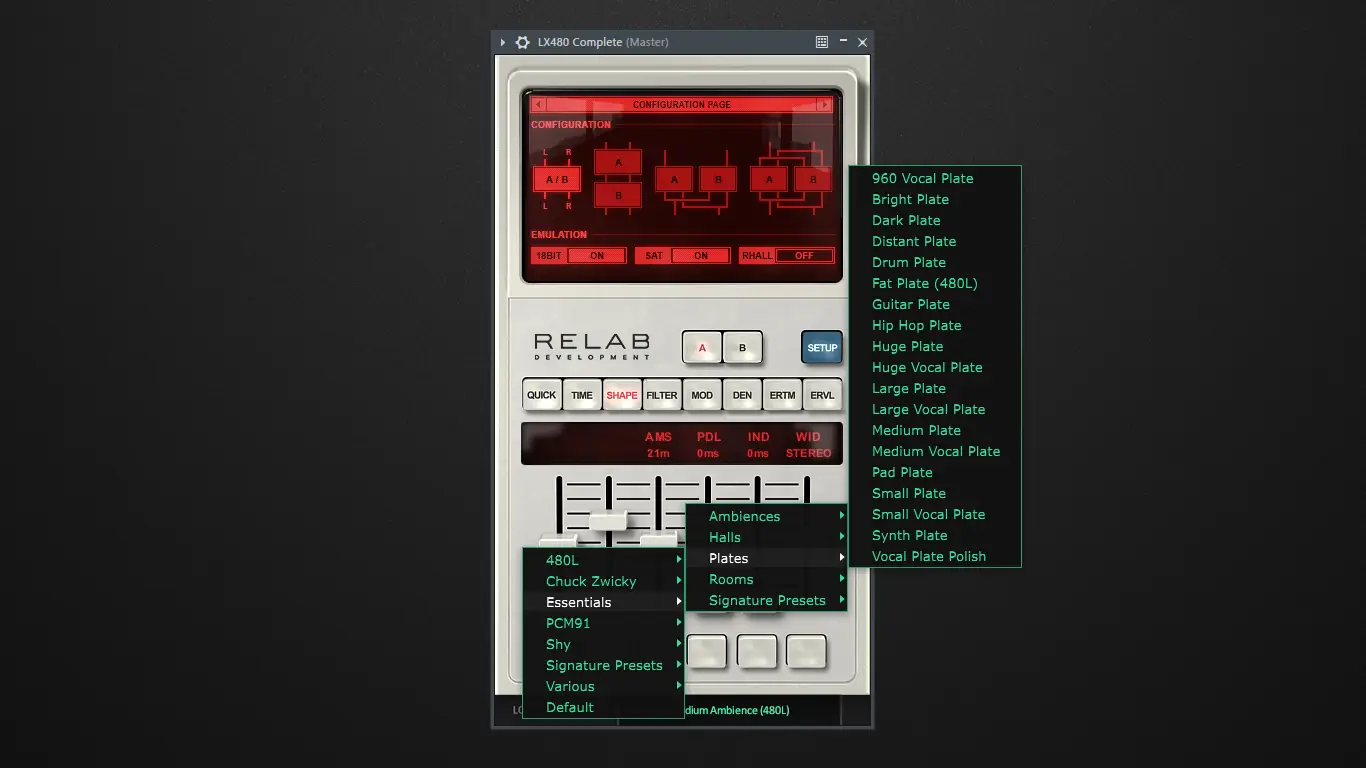
Task: Load the Distant Plate preset
Action: click(x=935, y=241)
